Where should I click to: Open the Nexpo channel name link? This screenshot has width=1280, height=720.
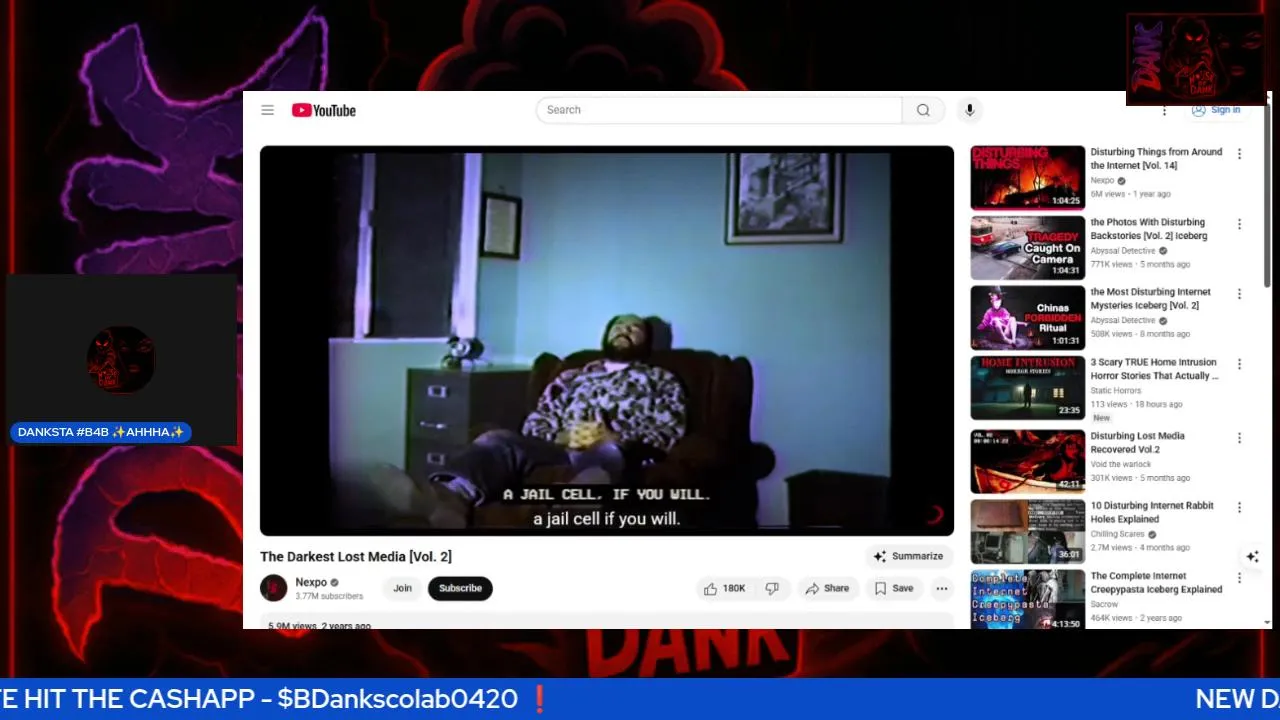311,582
